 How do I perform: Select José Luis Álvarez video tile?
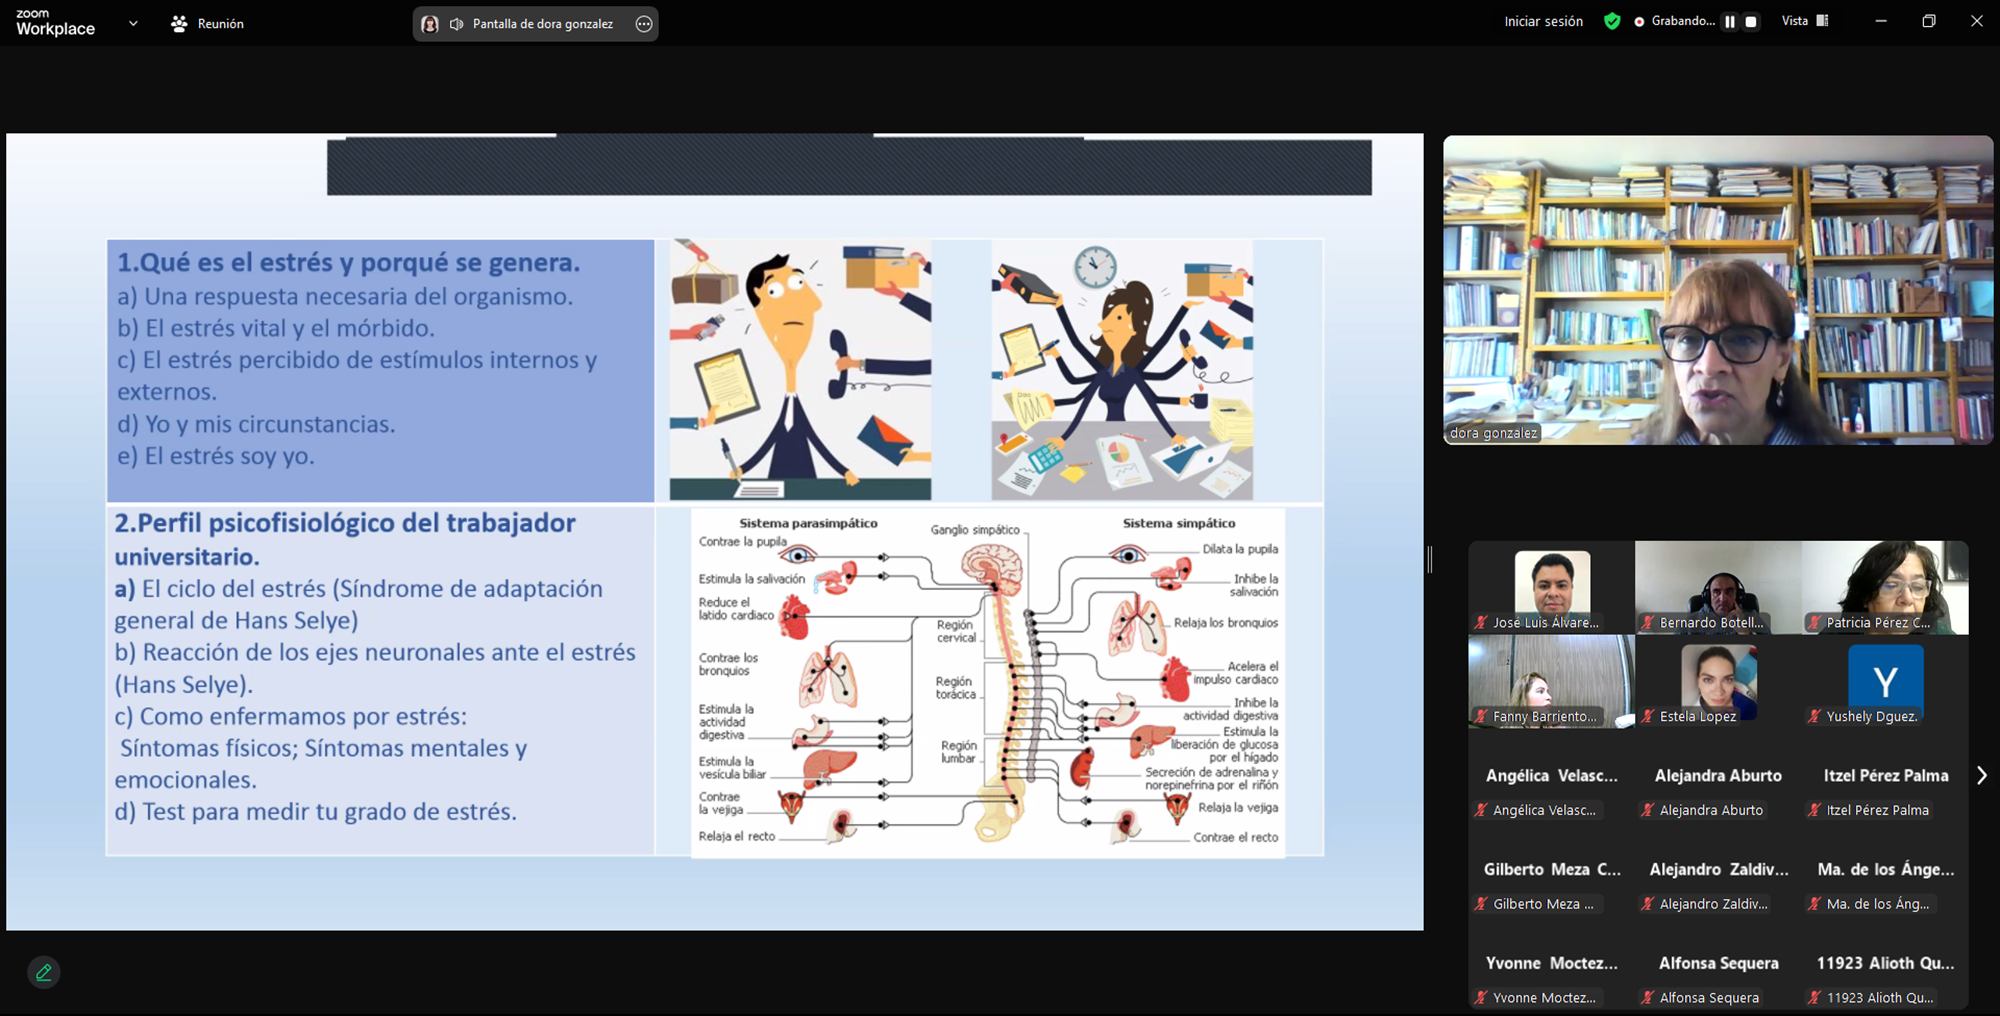(x=1551, y=587)
